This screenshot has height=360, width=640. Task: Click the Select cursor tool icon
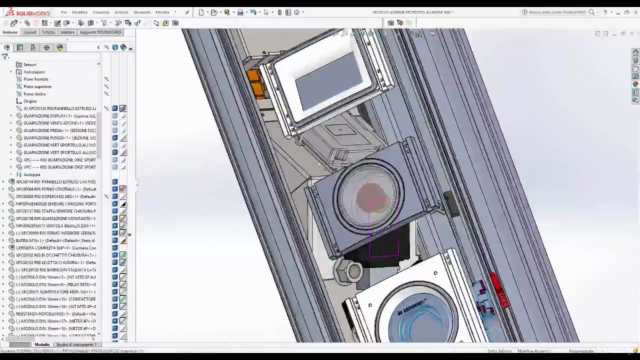[x=266, y=12]
